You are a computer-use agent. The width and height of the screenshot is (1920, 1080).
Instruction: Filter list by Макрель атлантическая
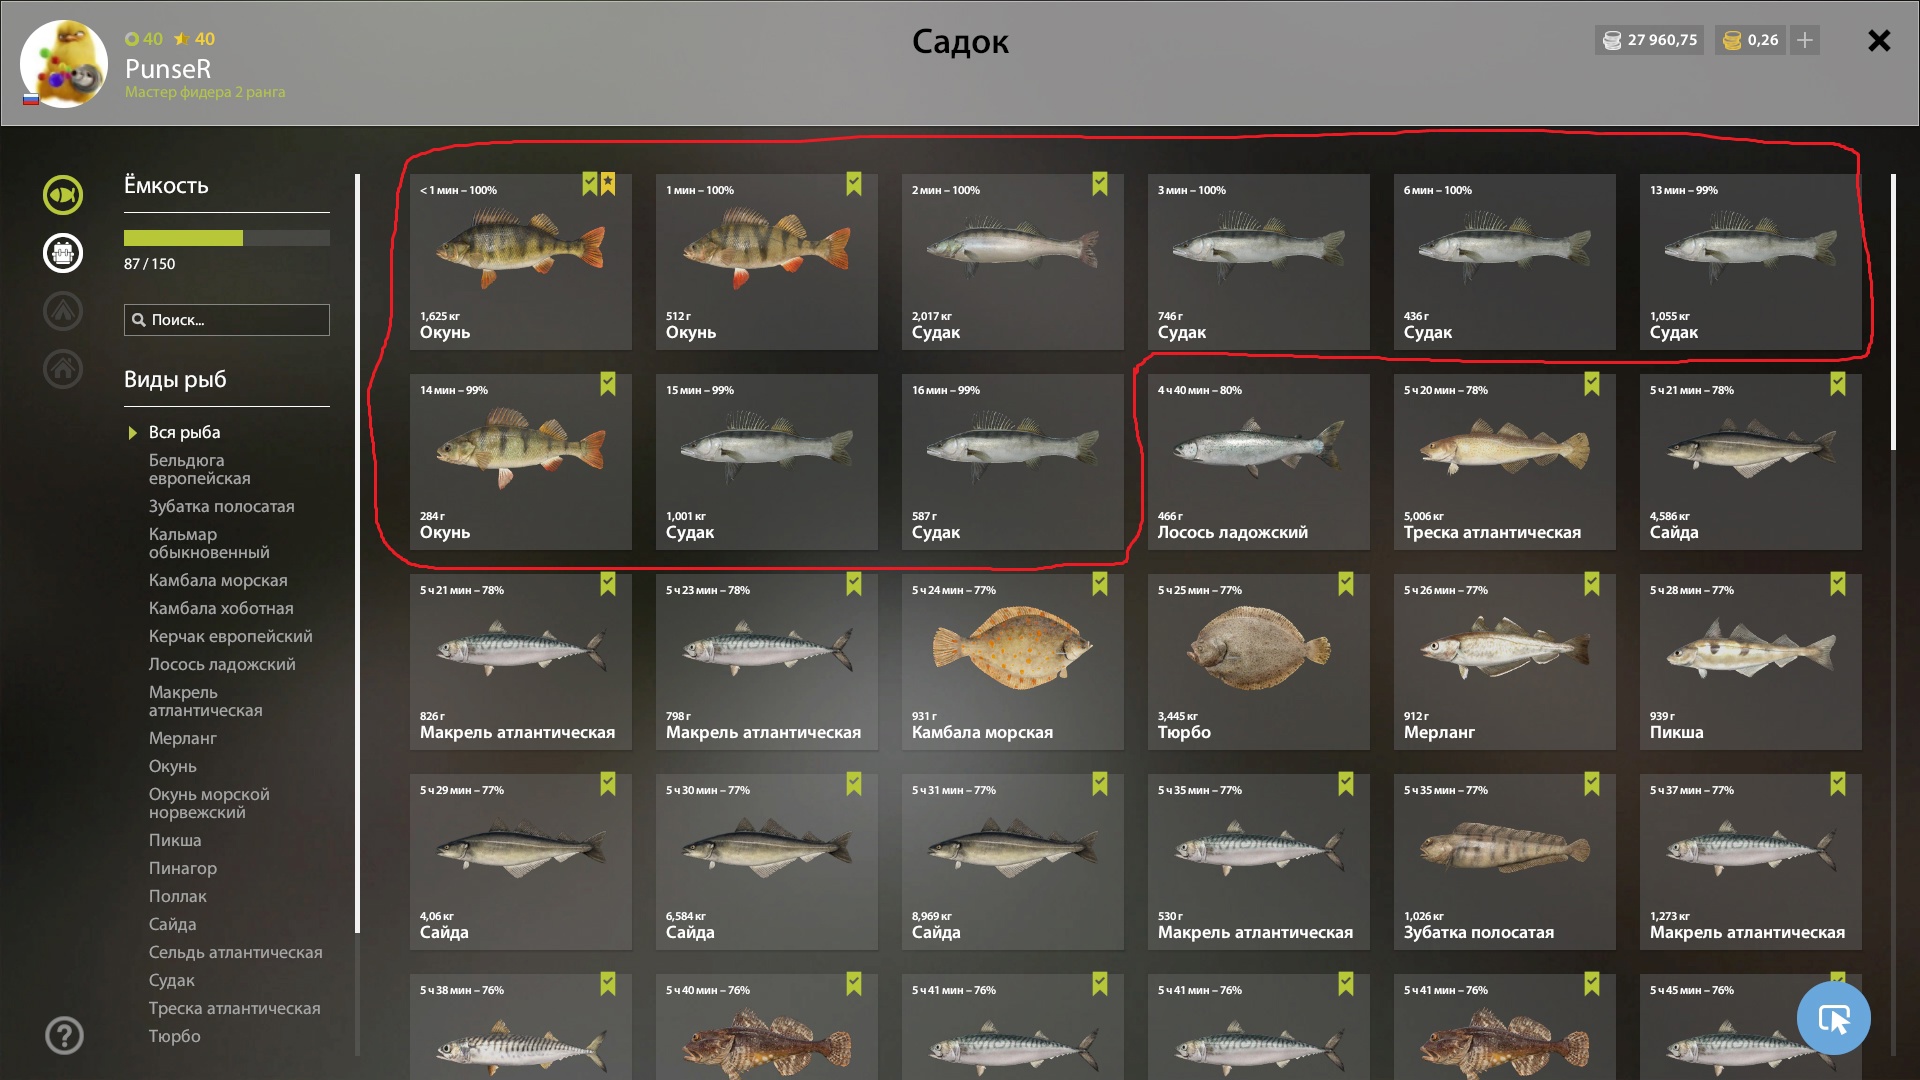click(x=206, y=701)
